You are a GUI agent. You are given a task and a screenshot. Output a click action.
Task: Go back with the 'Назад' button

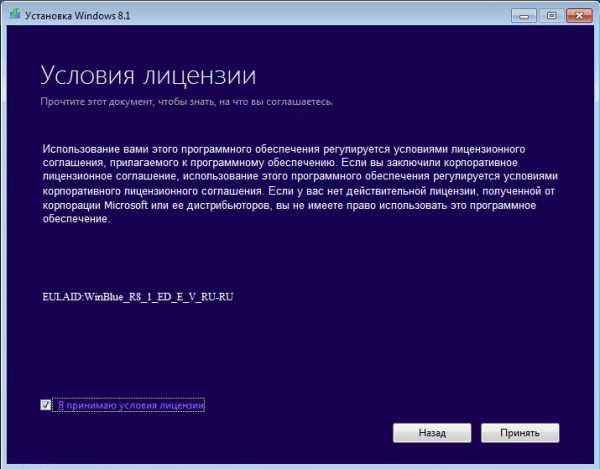432,433
